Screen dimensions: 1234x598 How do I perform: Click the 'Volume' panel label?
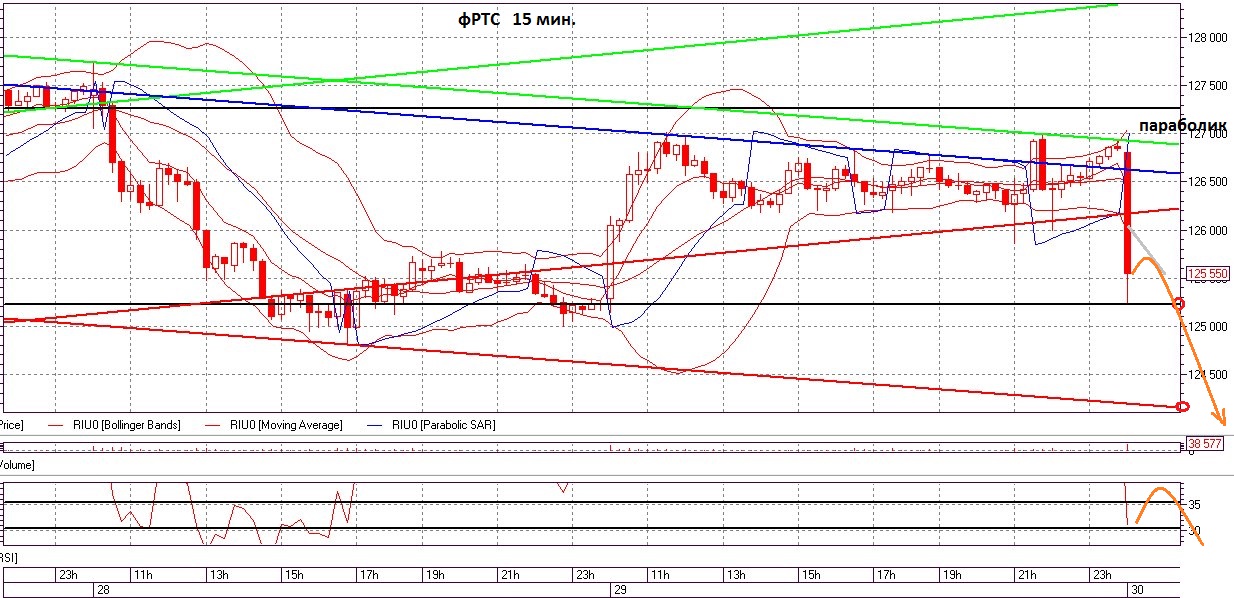pyautogui.click(x=17, y=465)
